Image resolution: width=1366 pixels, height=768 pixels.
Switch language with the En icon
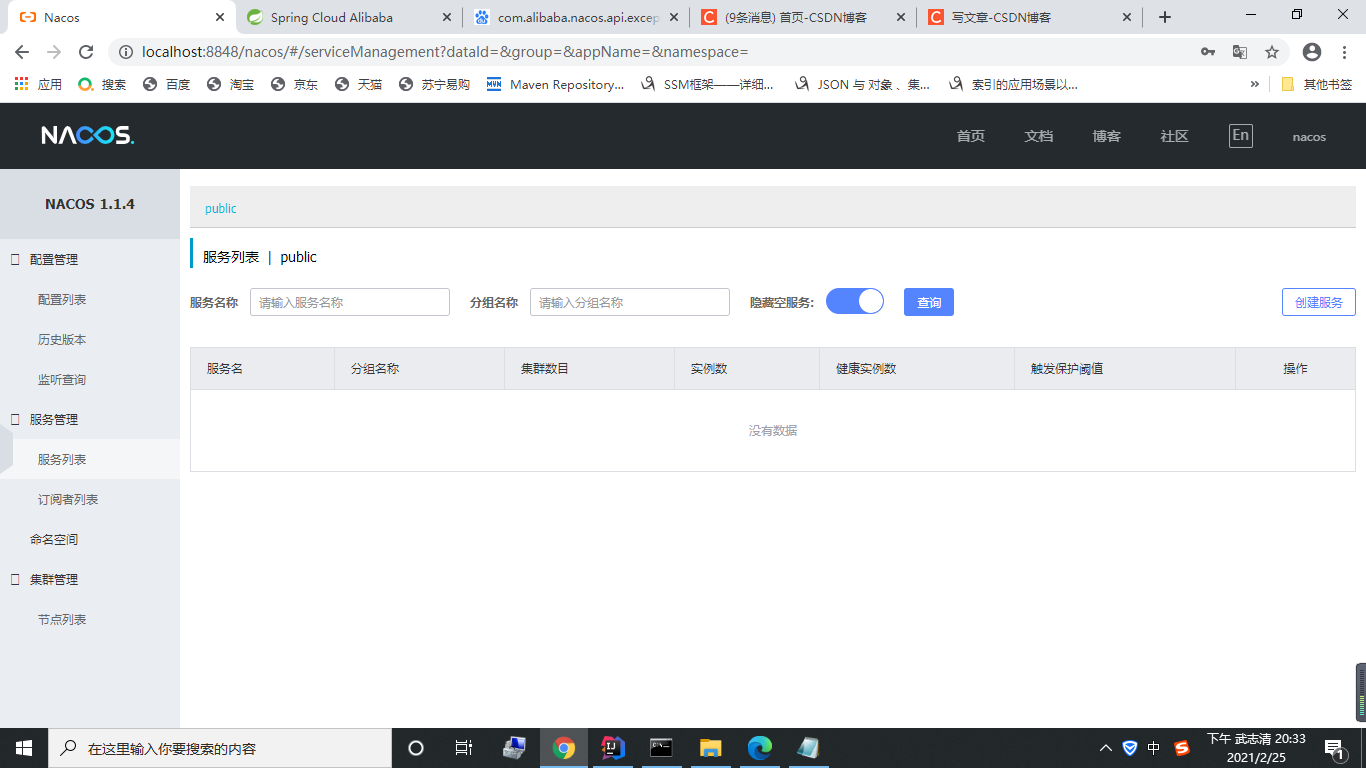(x=1240, y=135)
